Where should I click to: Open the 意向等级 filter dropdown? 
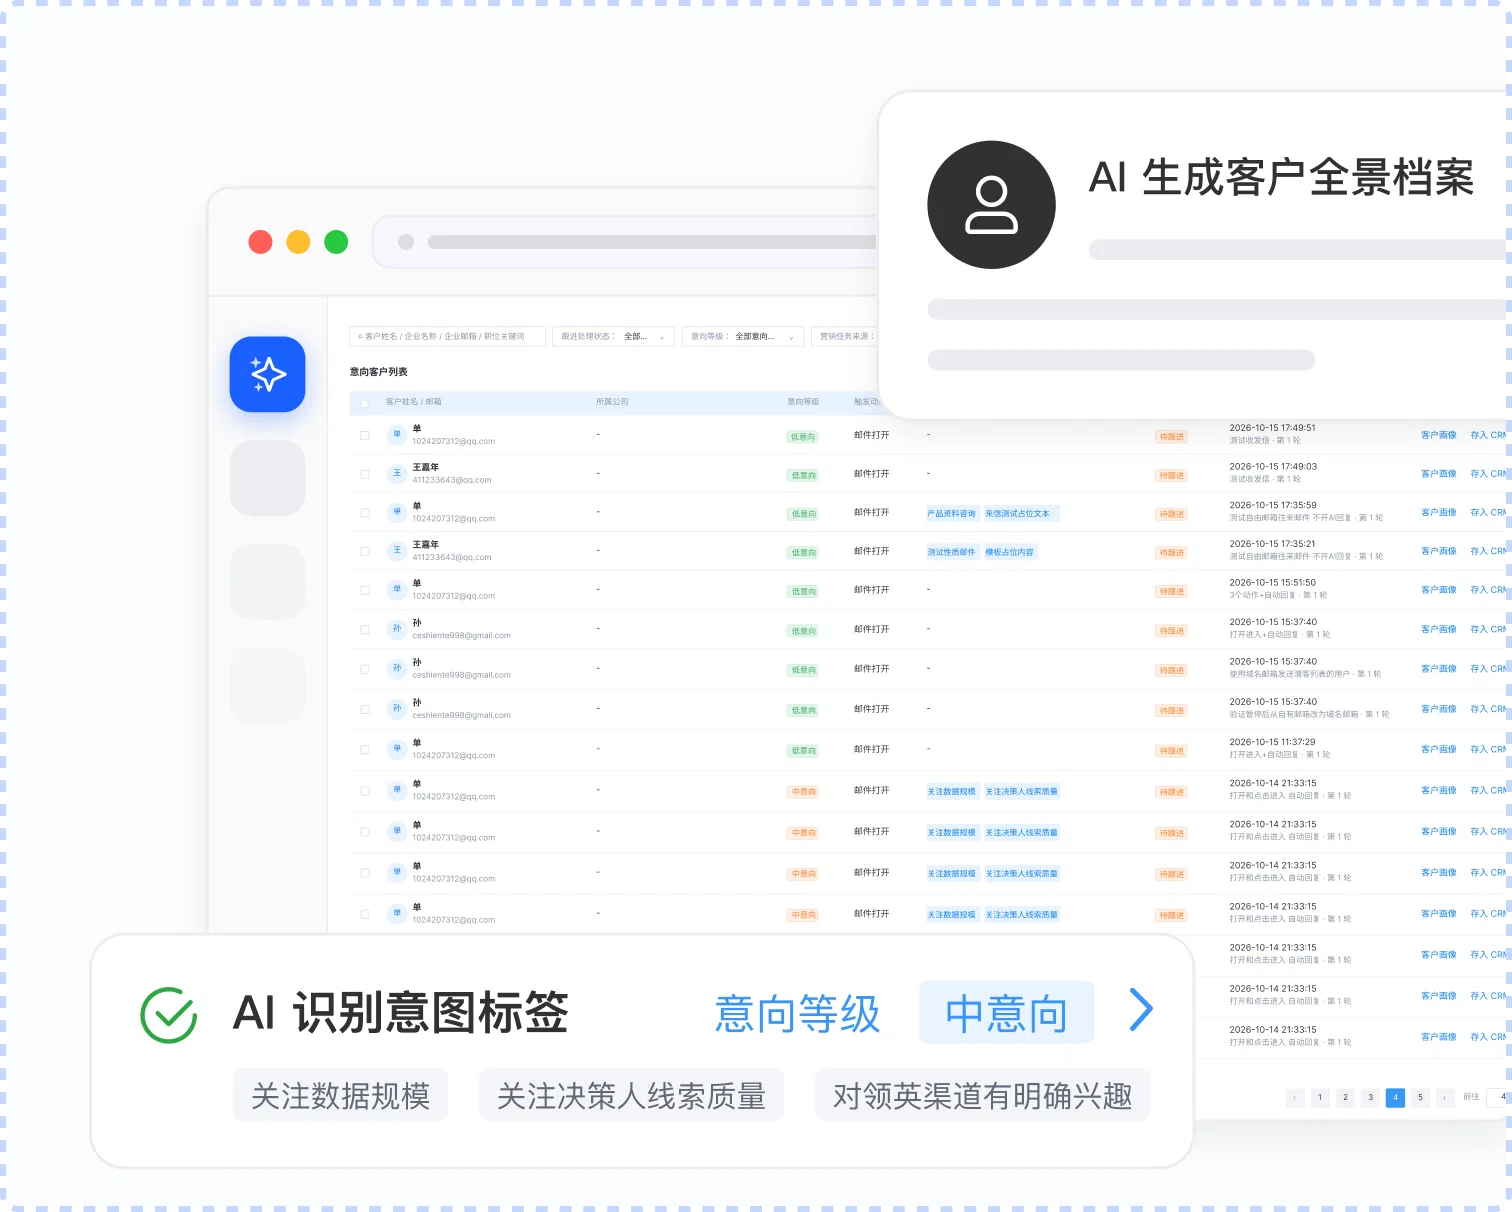point(743,336)
